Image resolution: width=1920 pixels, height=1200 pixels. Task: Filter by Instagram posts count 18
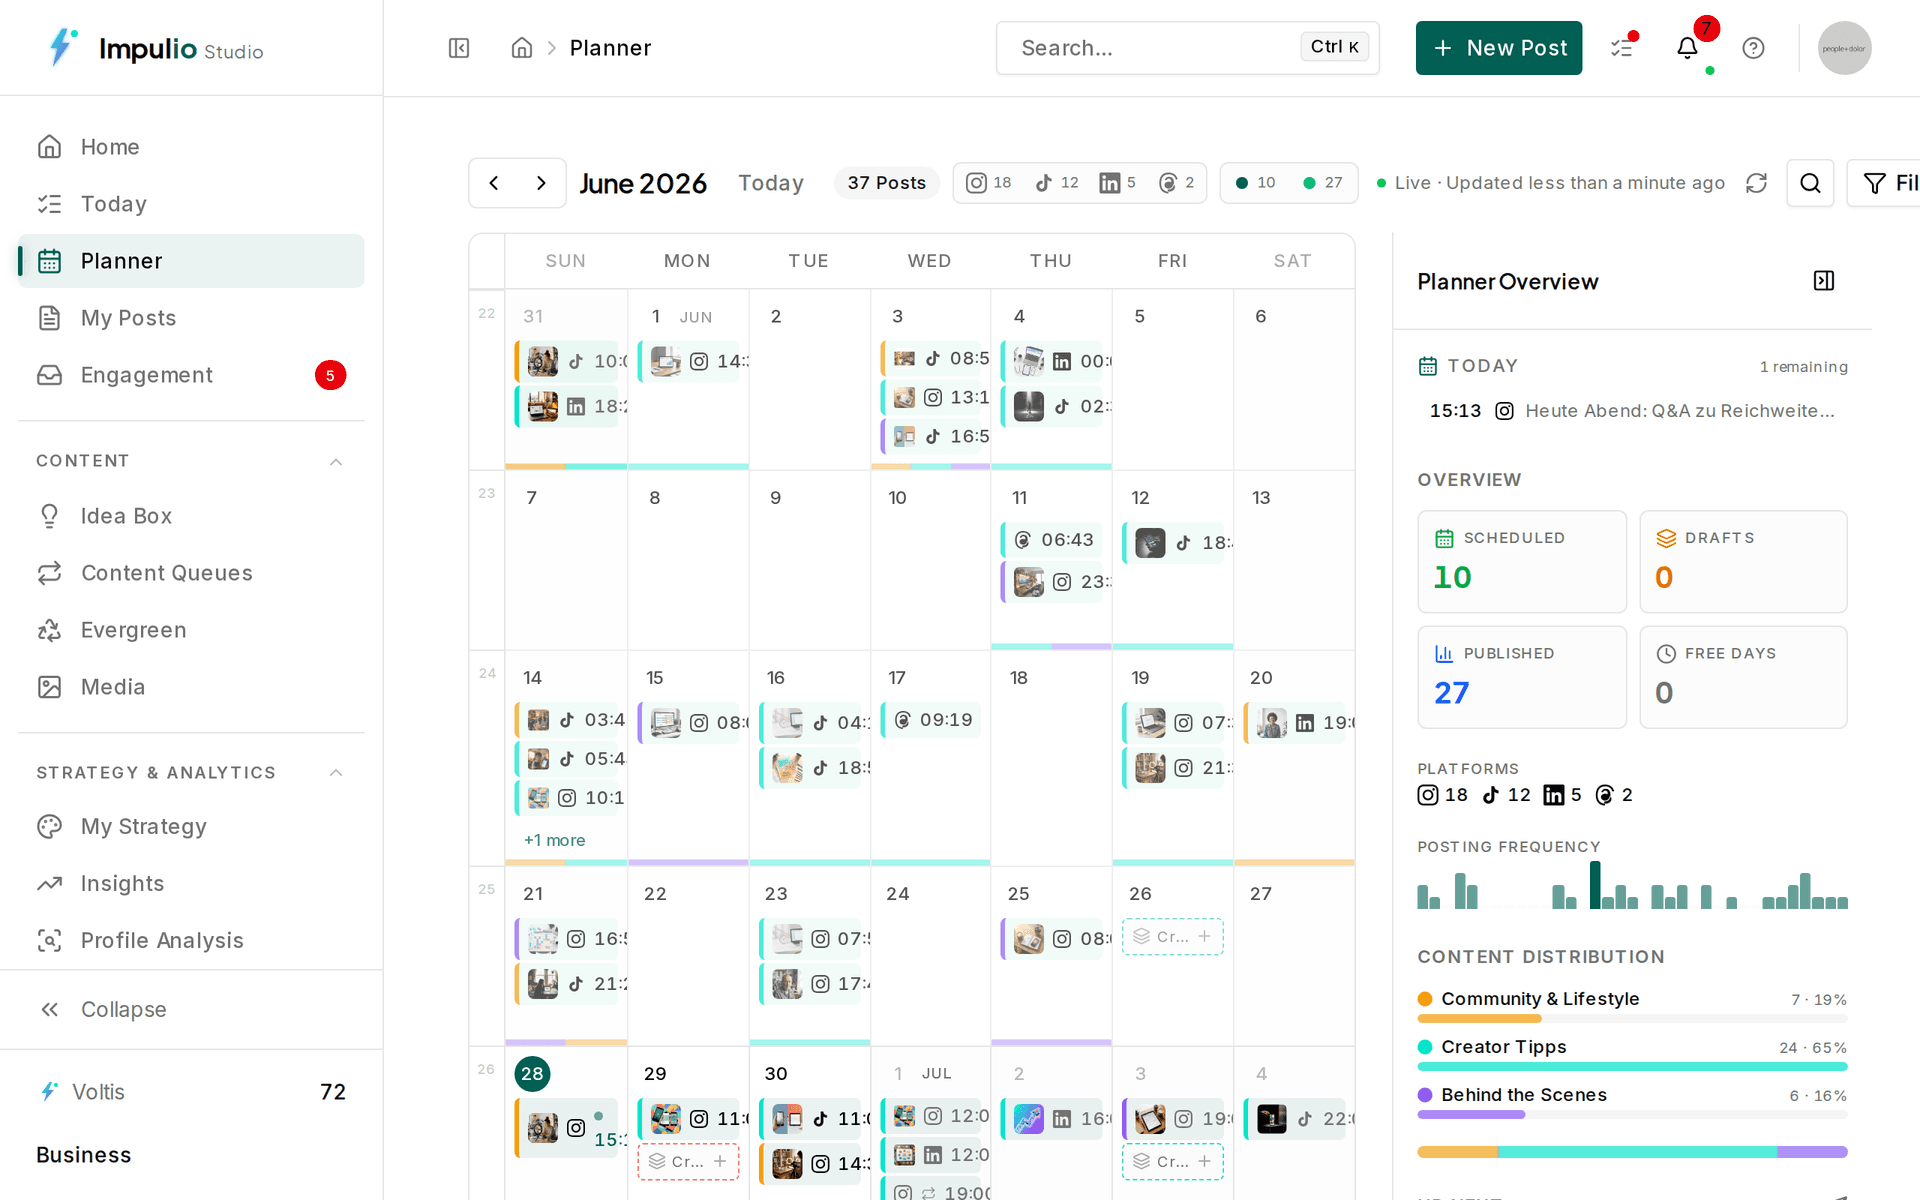(x=989, y=183)
